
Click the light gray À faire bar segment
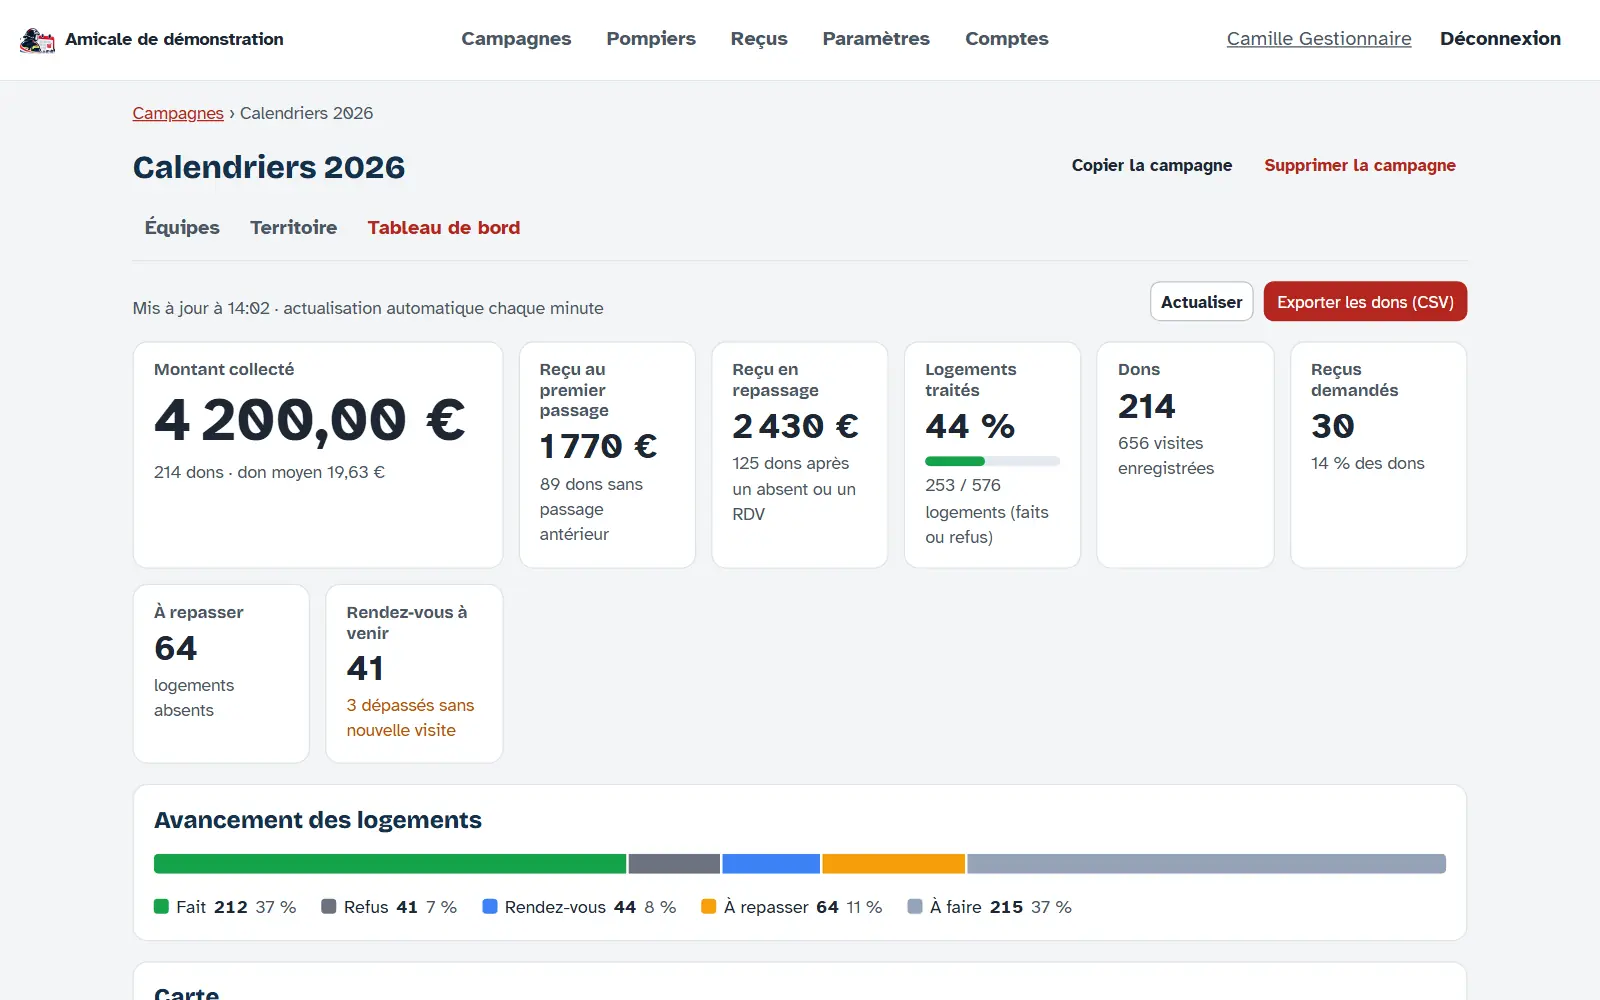1206,864
